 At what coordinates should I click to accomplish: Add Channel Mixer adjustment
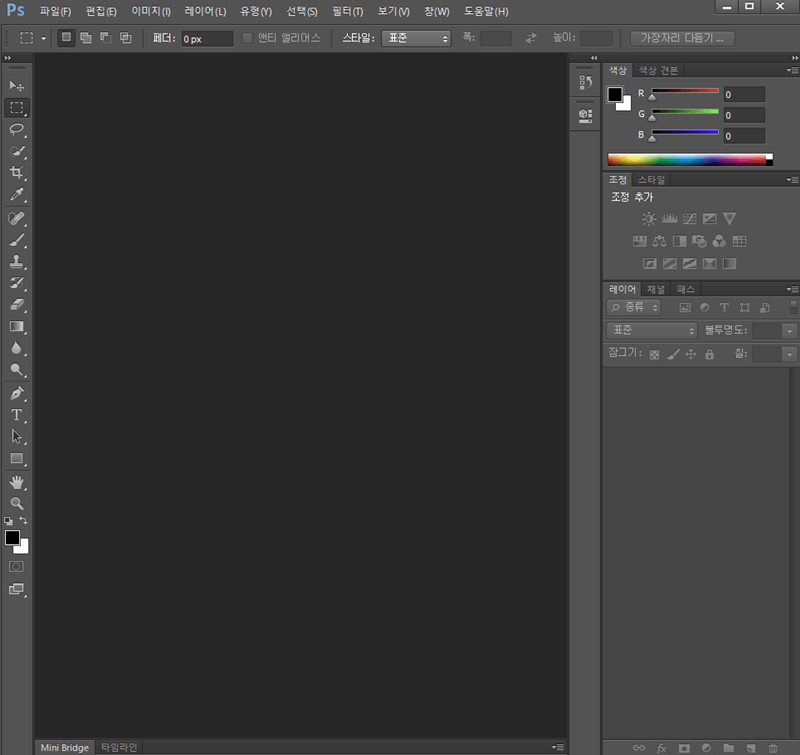[719, 241]
